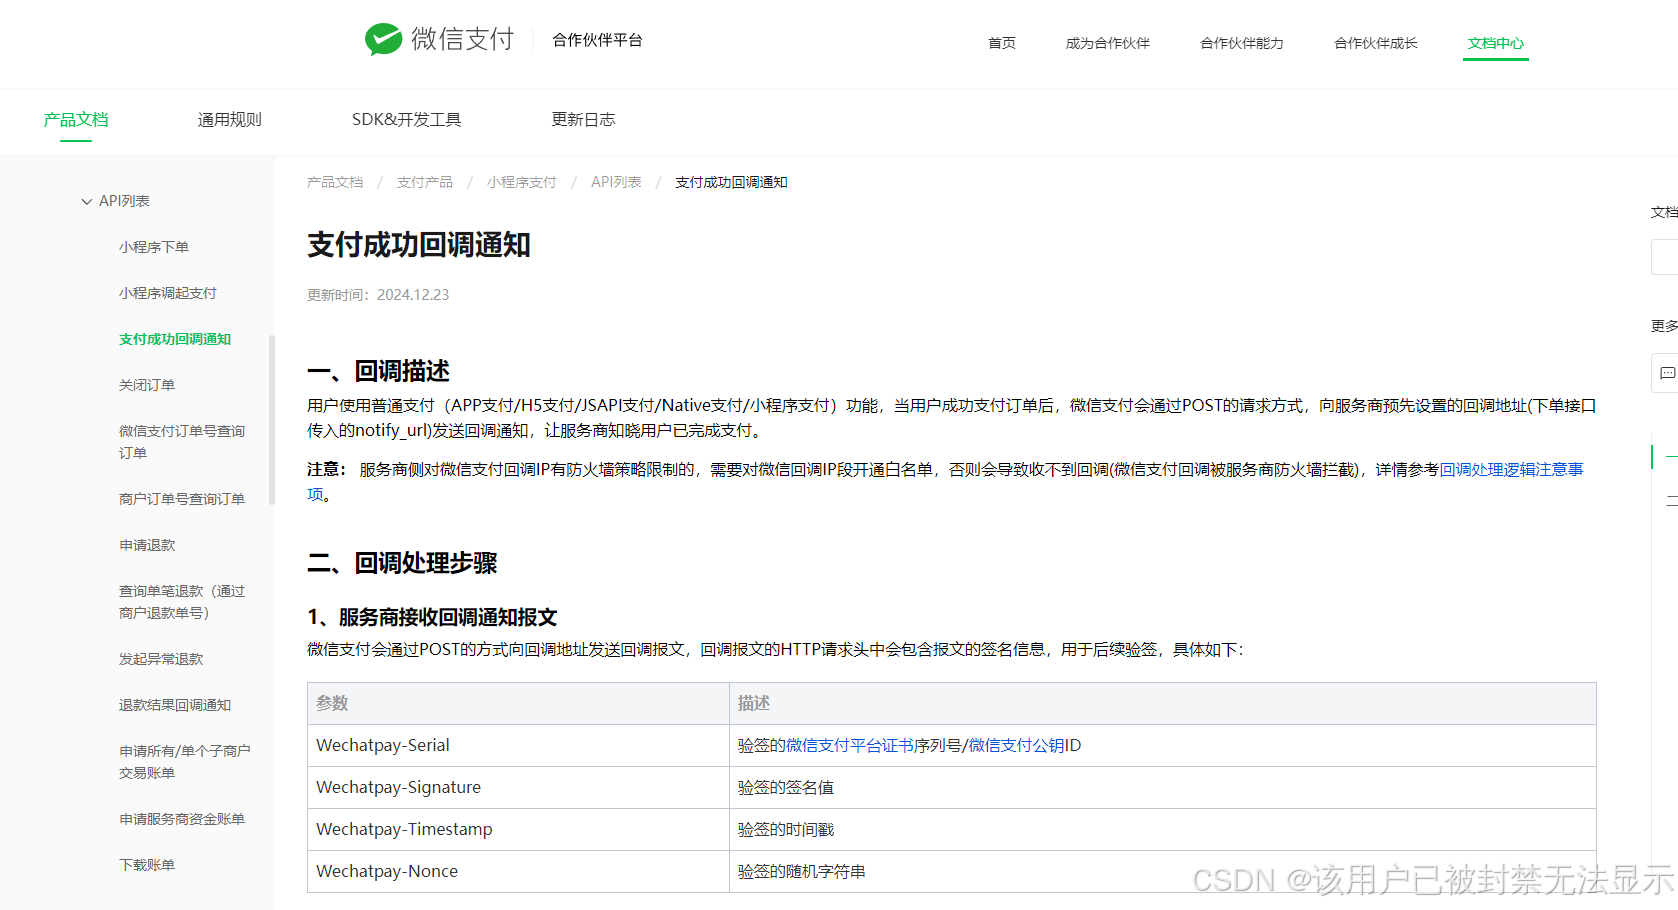Screen dimensions: 1678x910
Task: Click the 参数 table column header
Action: coord(518,703)
